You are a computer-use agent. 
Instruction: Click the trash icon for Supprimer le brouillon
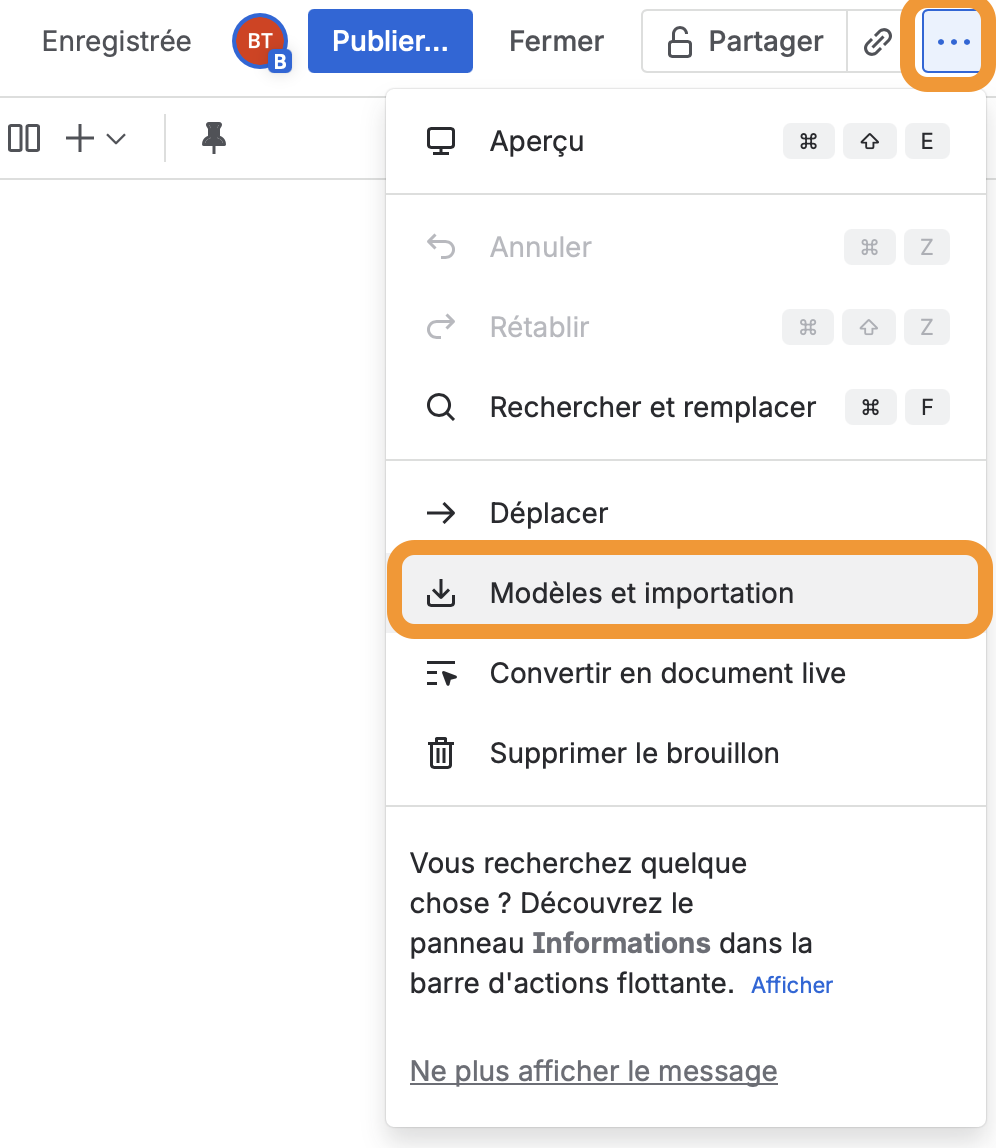(x=441, y=753)
